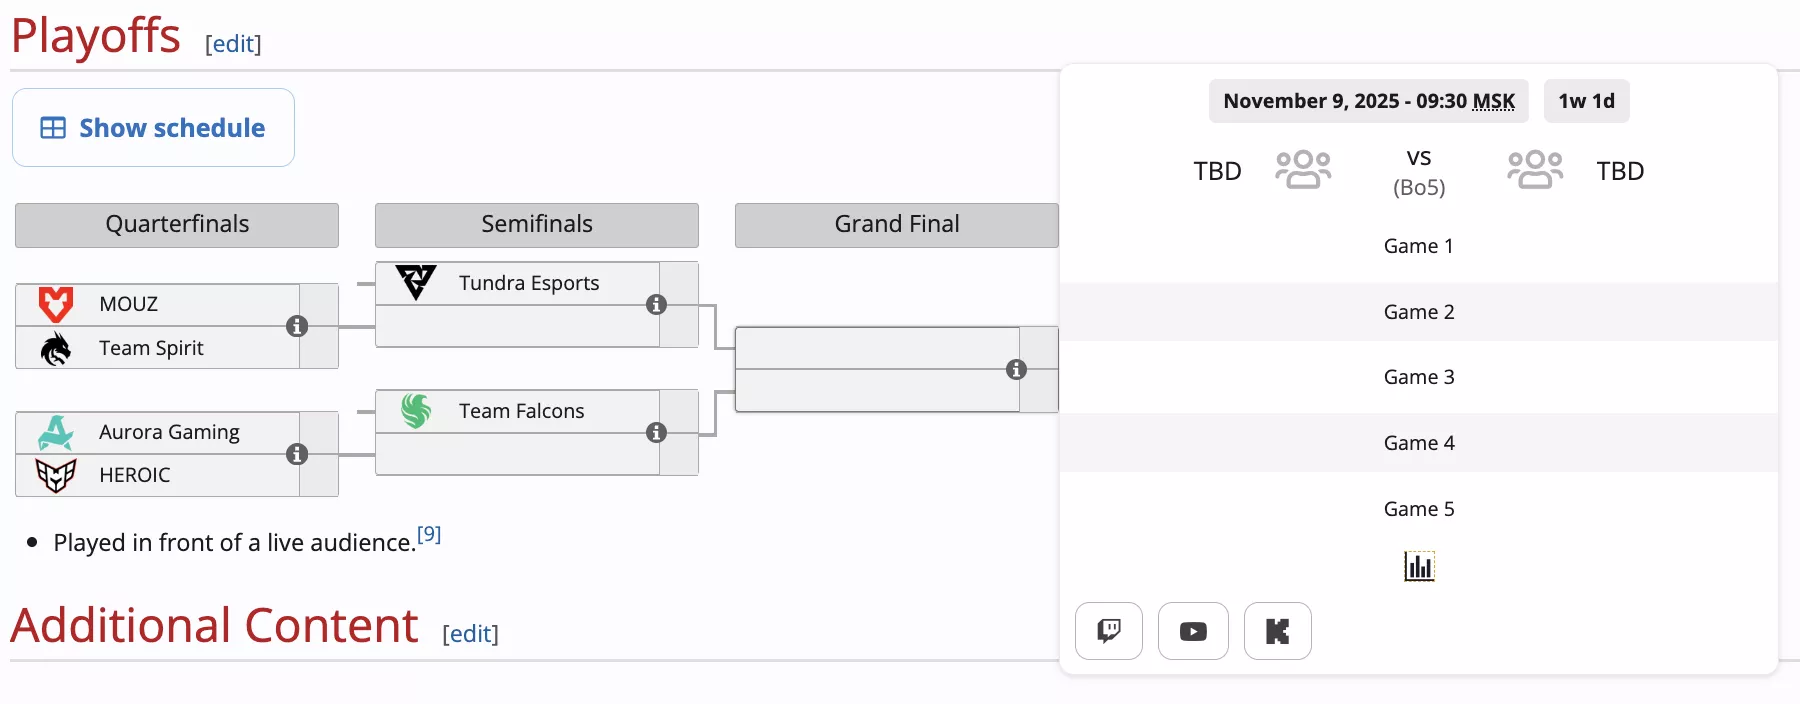Click the Team Falcons name
The image size is (1800, 704).
click(521, 411)
